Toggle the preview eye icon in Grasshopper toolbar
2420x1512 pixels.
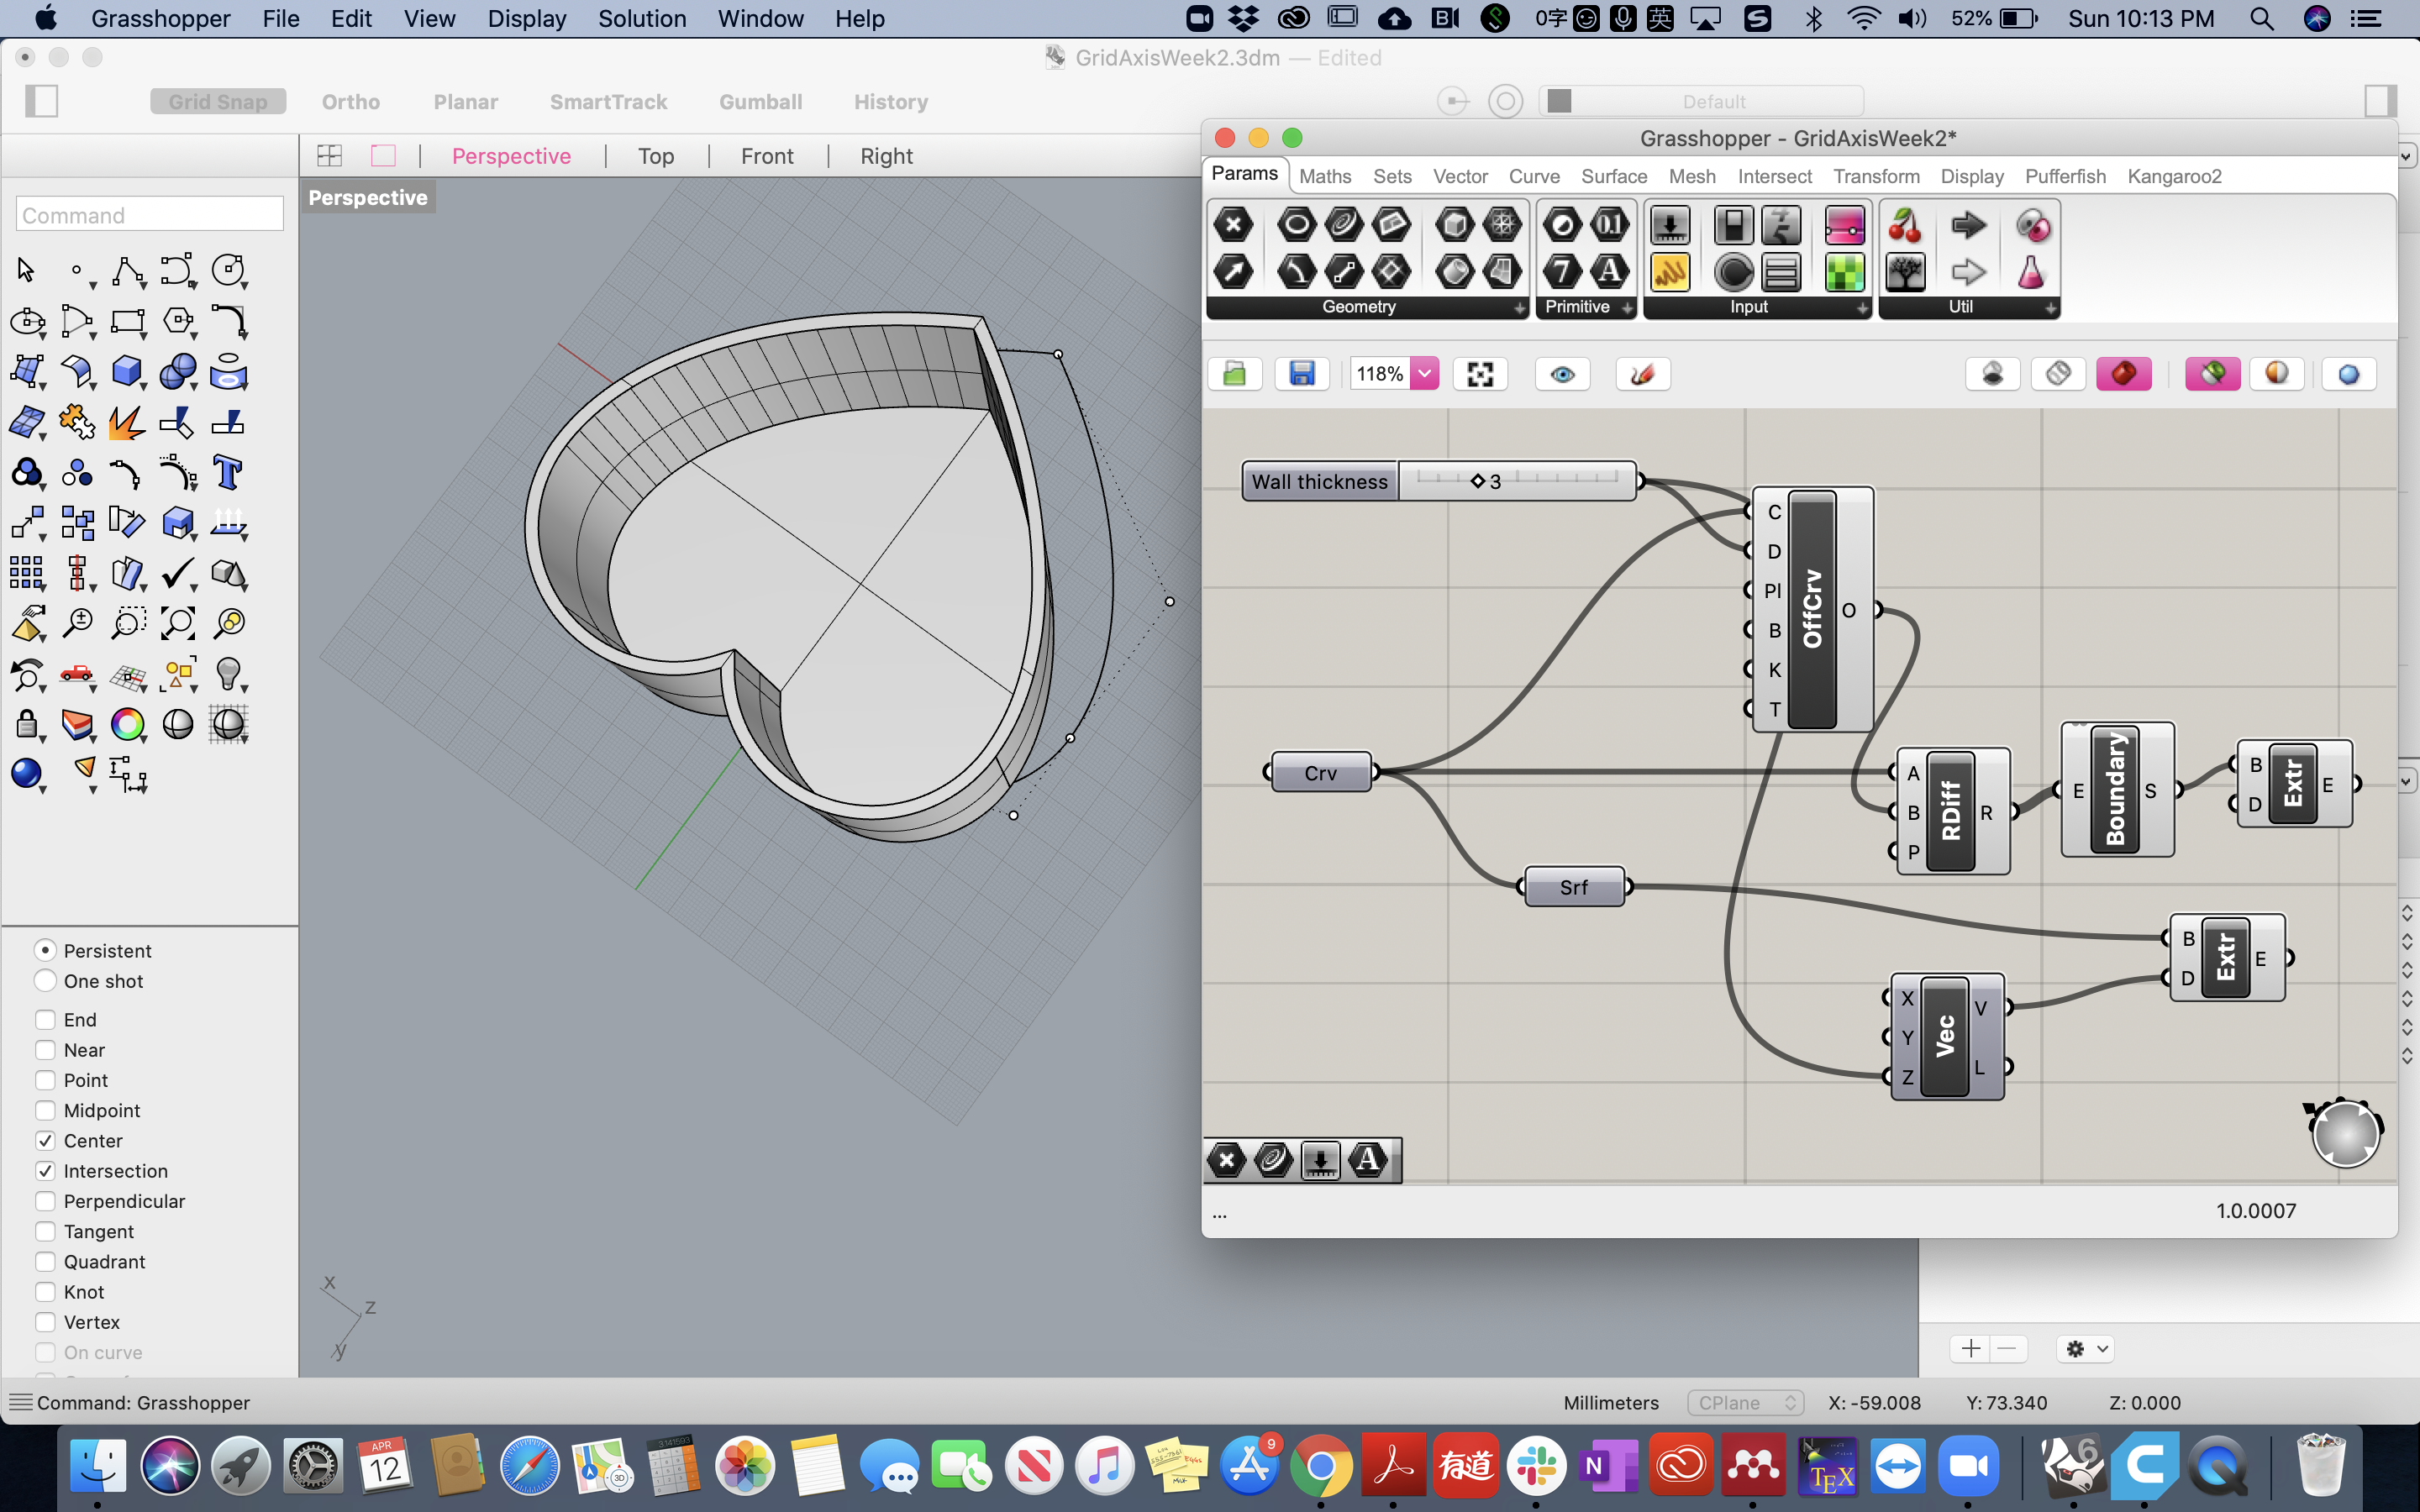pos(1562,374)
